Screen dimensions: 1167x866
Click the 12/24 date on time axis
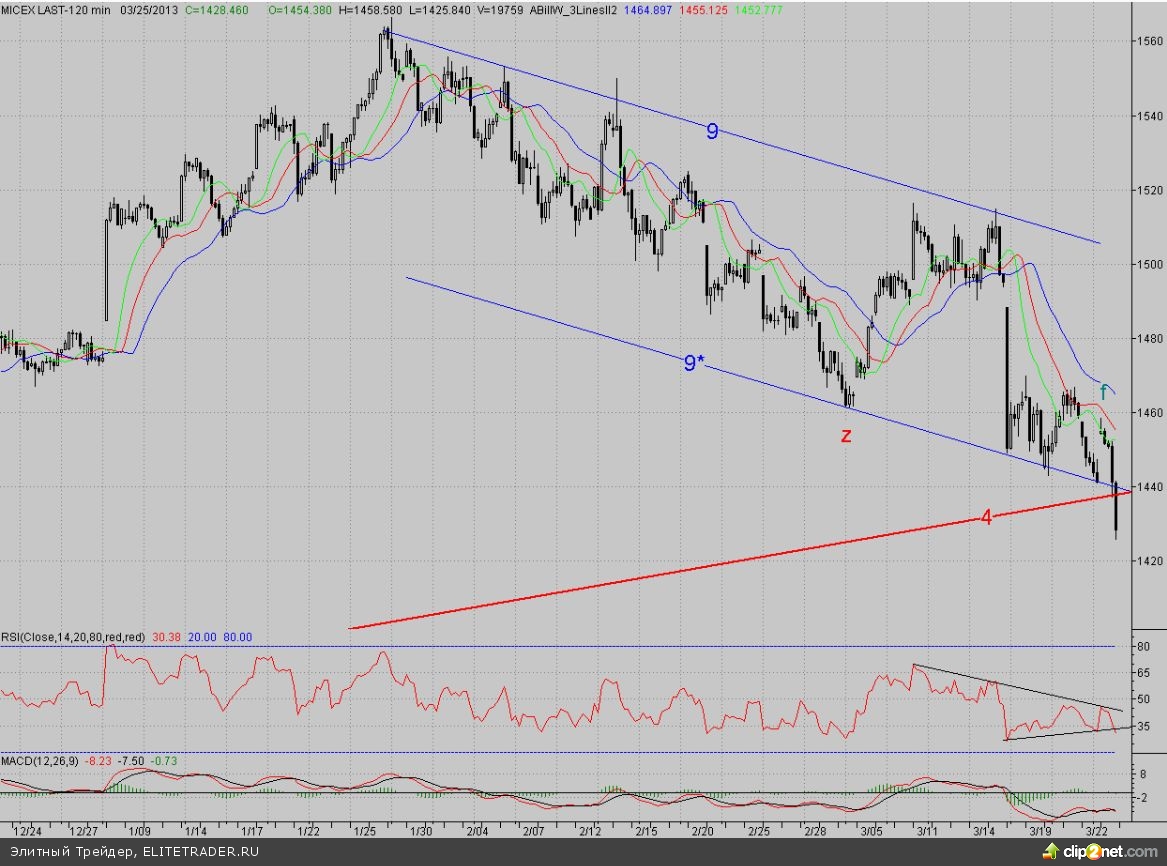[27, 831]
